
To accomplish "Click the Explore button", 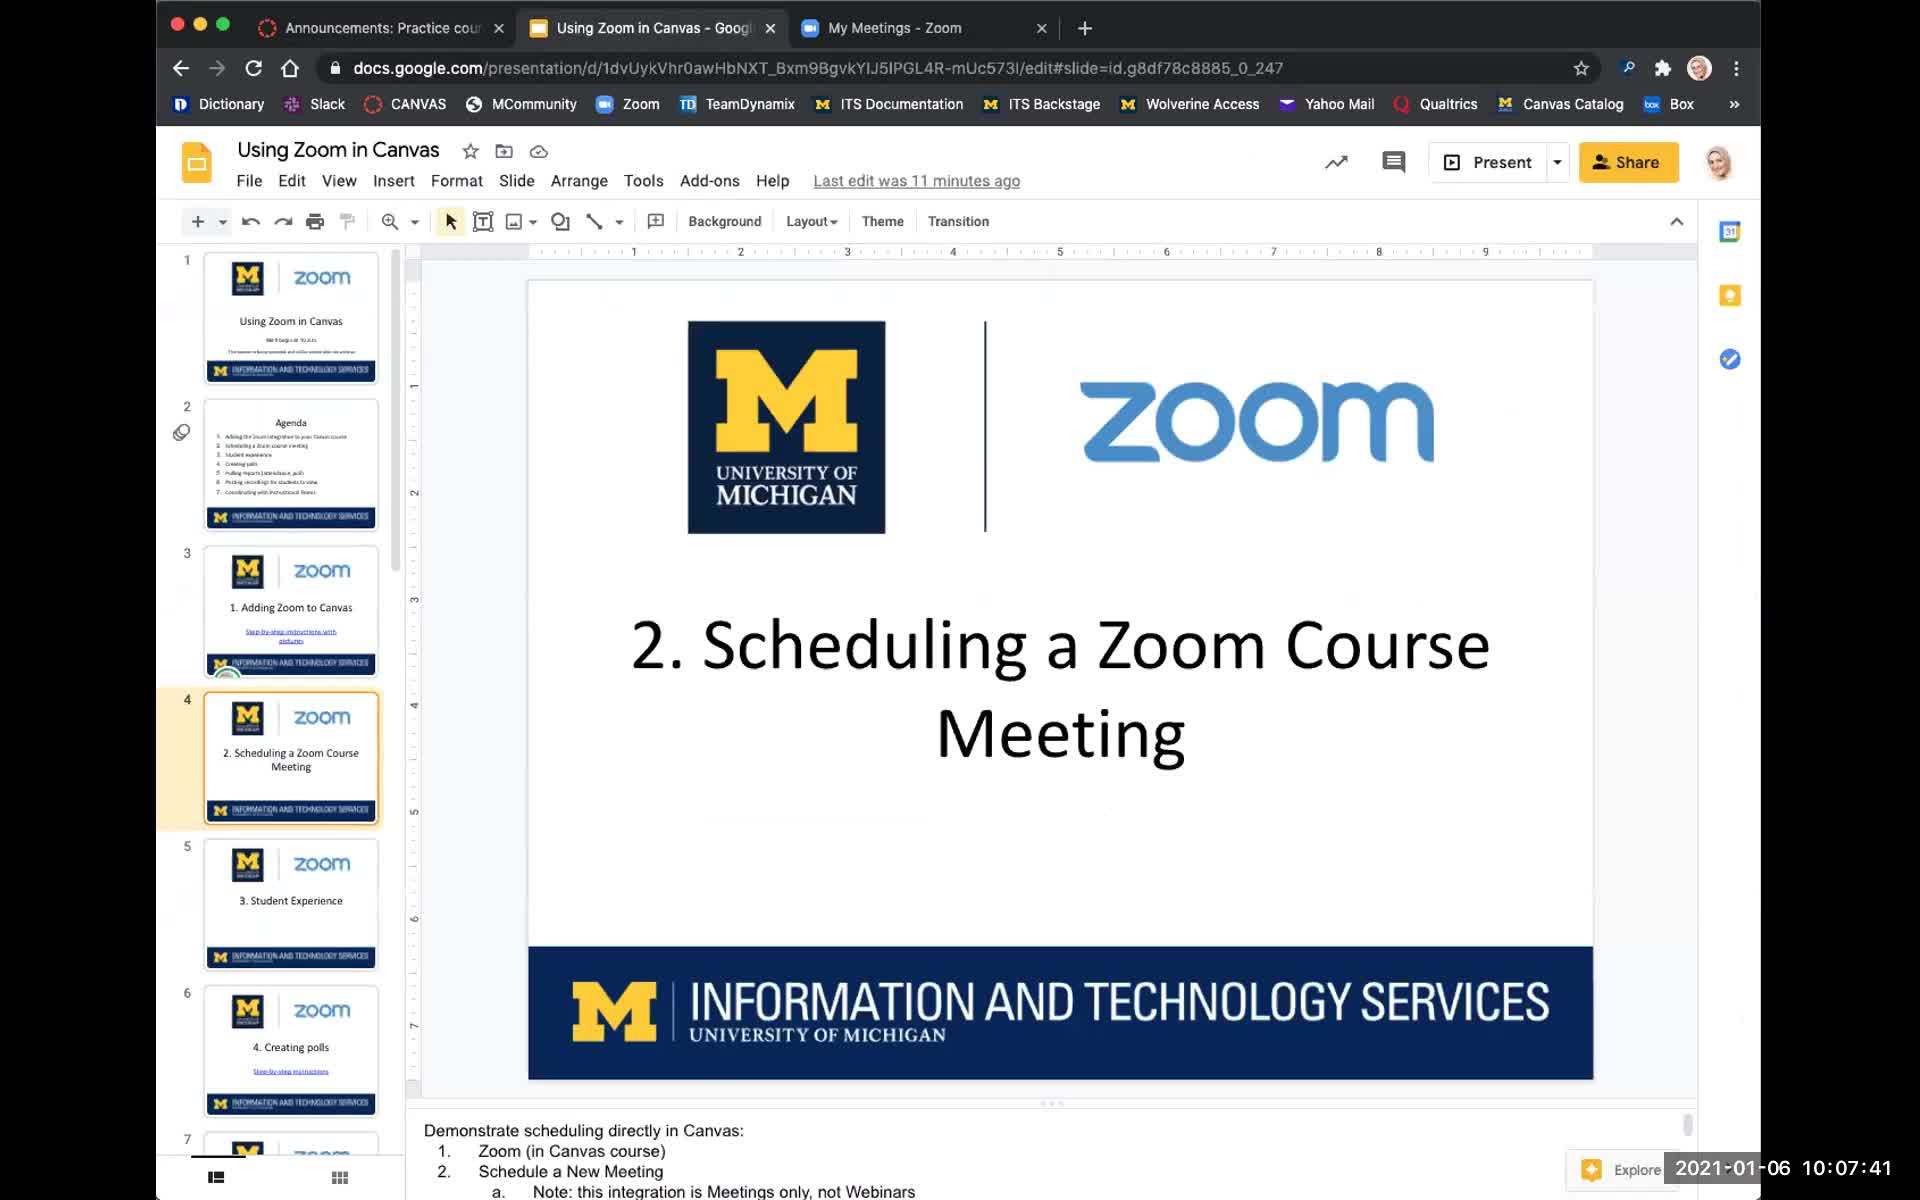I will click(x=1621, y=1170).
